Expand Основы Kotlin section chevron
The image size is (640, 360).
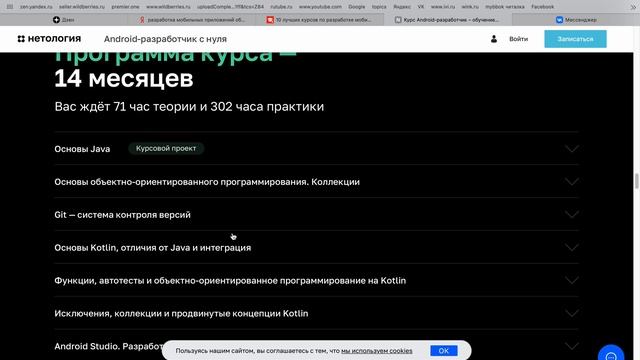click(572, 247)
